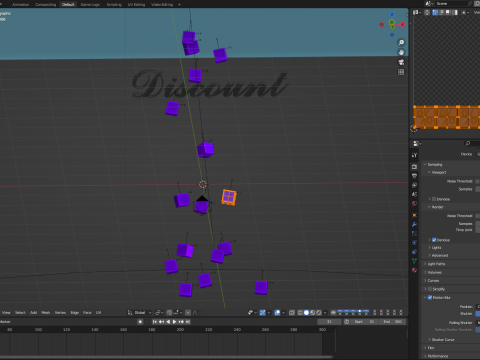The width and height of the screenshot is (480, 360).
Task: Open the Physics properties tab
Action: tap(414, 243)
